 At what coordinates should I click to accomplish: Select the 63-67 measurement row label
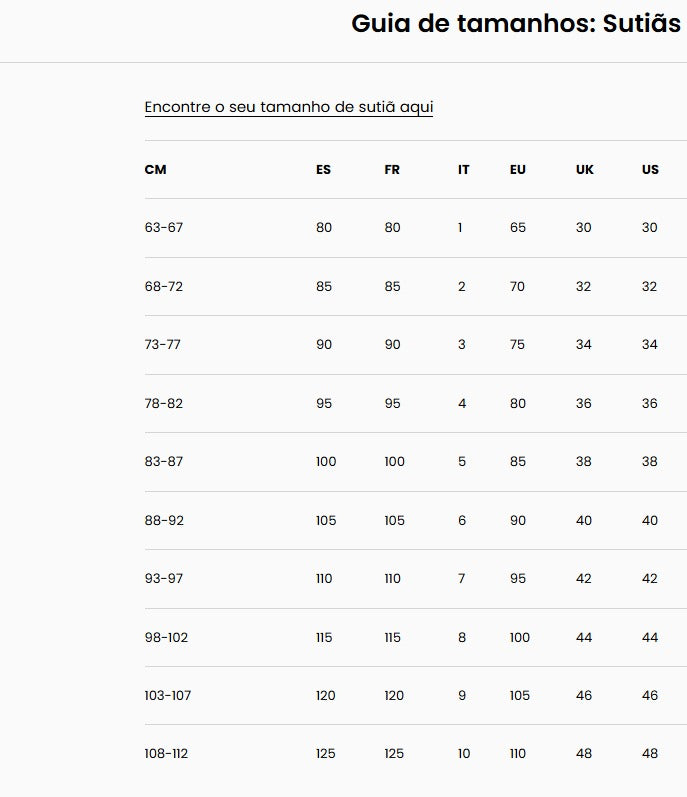point(164,228)
